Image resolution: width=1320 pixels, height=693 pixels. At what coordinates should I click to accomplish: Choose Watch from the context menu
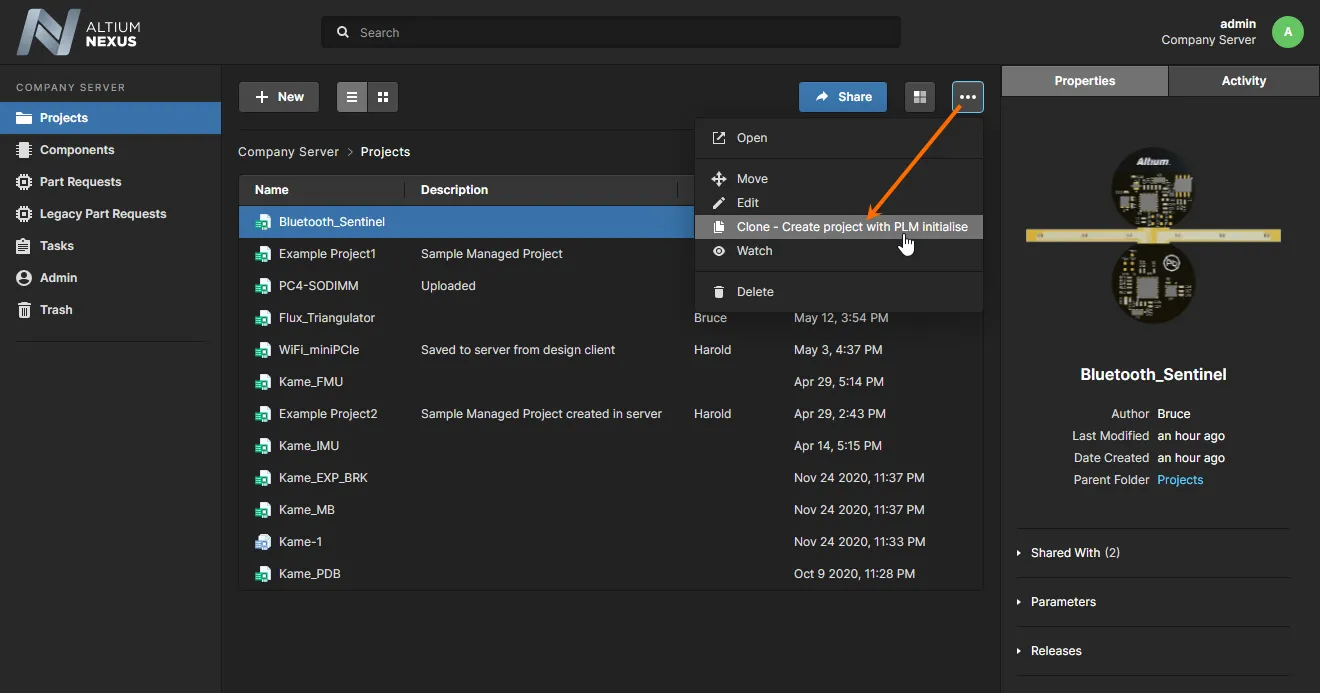[839, 251]
